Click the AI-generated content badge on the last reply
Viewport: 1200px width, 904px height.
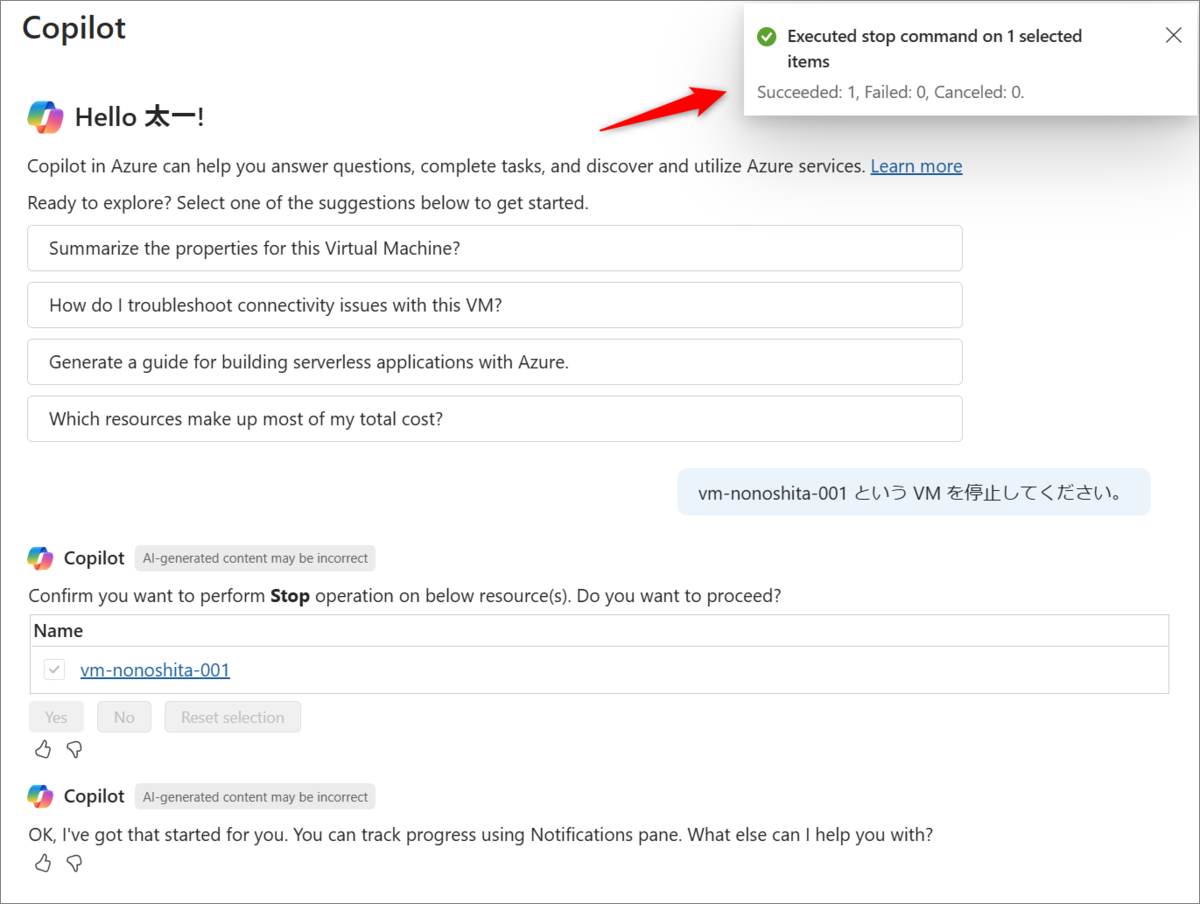click(255, 797)
